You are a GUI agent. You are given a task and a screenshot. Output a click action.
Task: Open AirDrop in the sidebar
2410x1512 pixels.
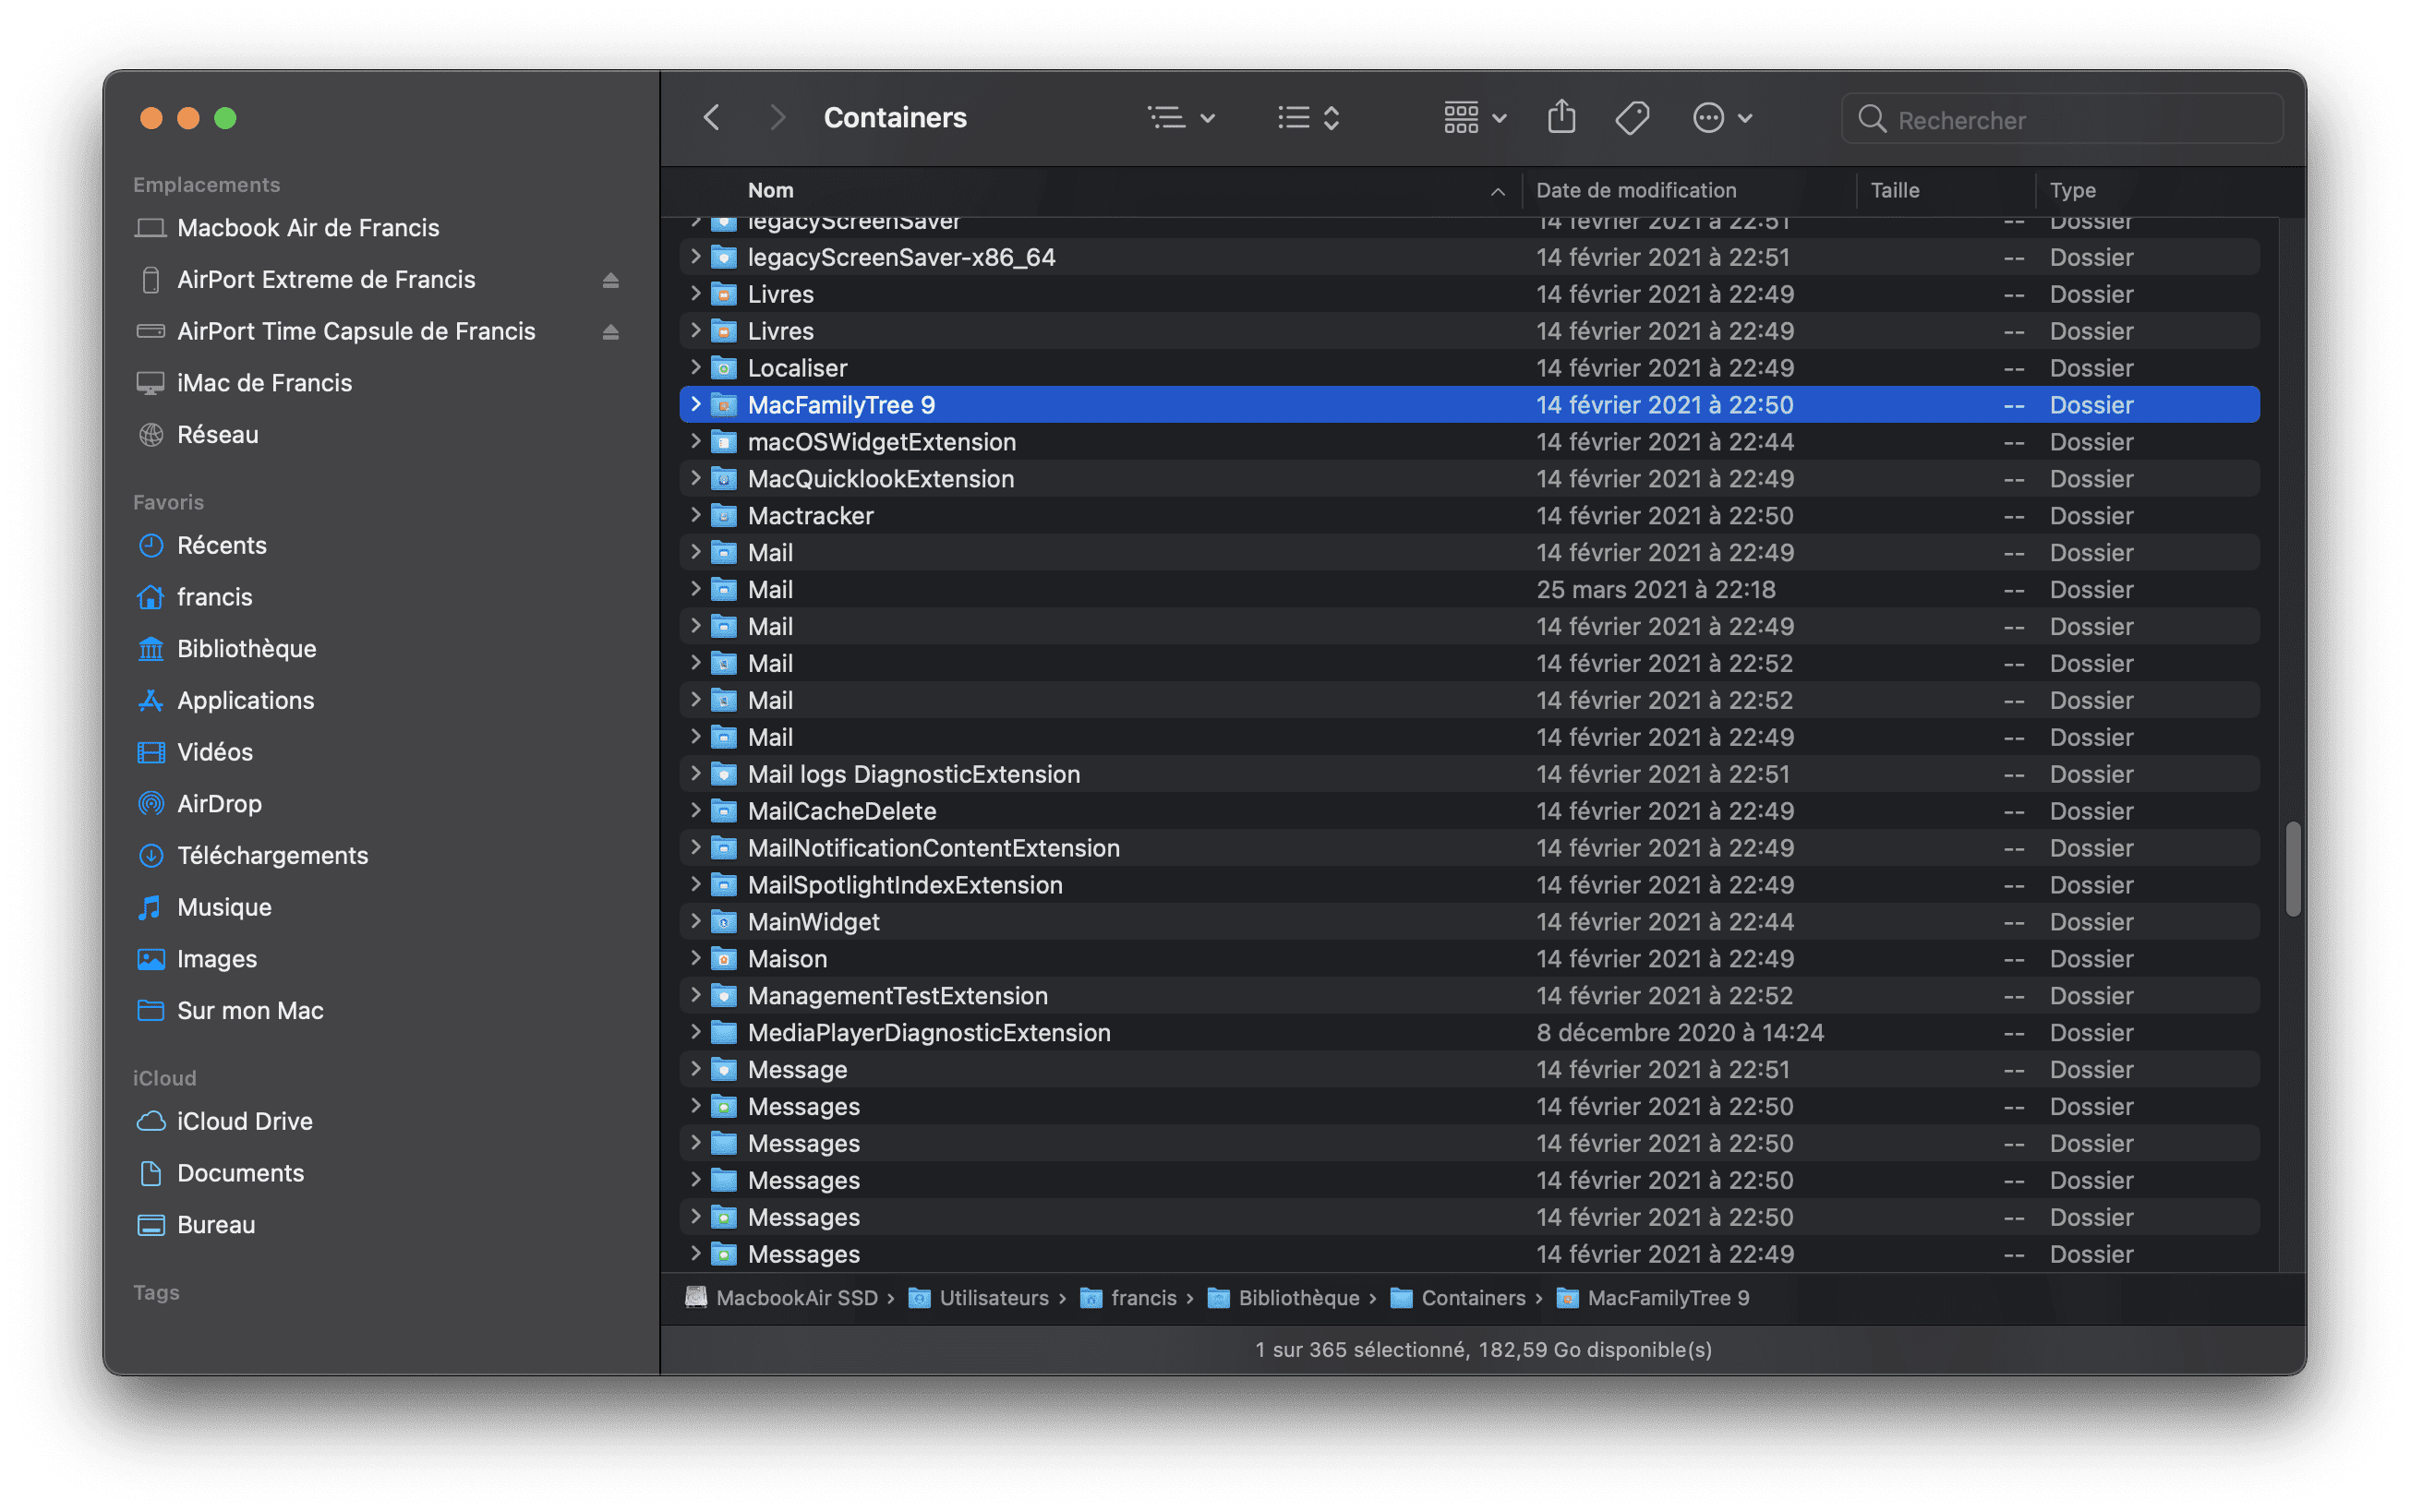(219, 804)
